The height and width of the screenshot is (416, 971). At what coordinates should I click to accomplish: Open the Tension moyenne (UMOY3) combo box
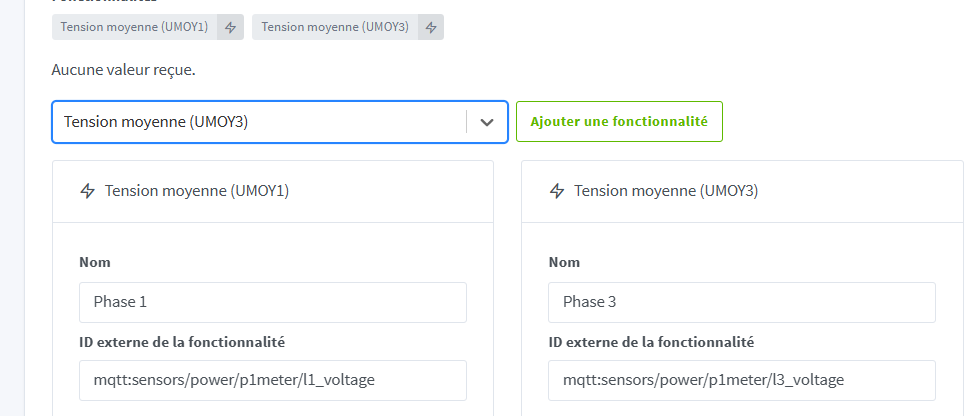pyautogui.click(x=258, y=122)
